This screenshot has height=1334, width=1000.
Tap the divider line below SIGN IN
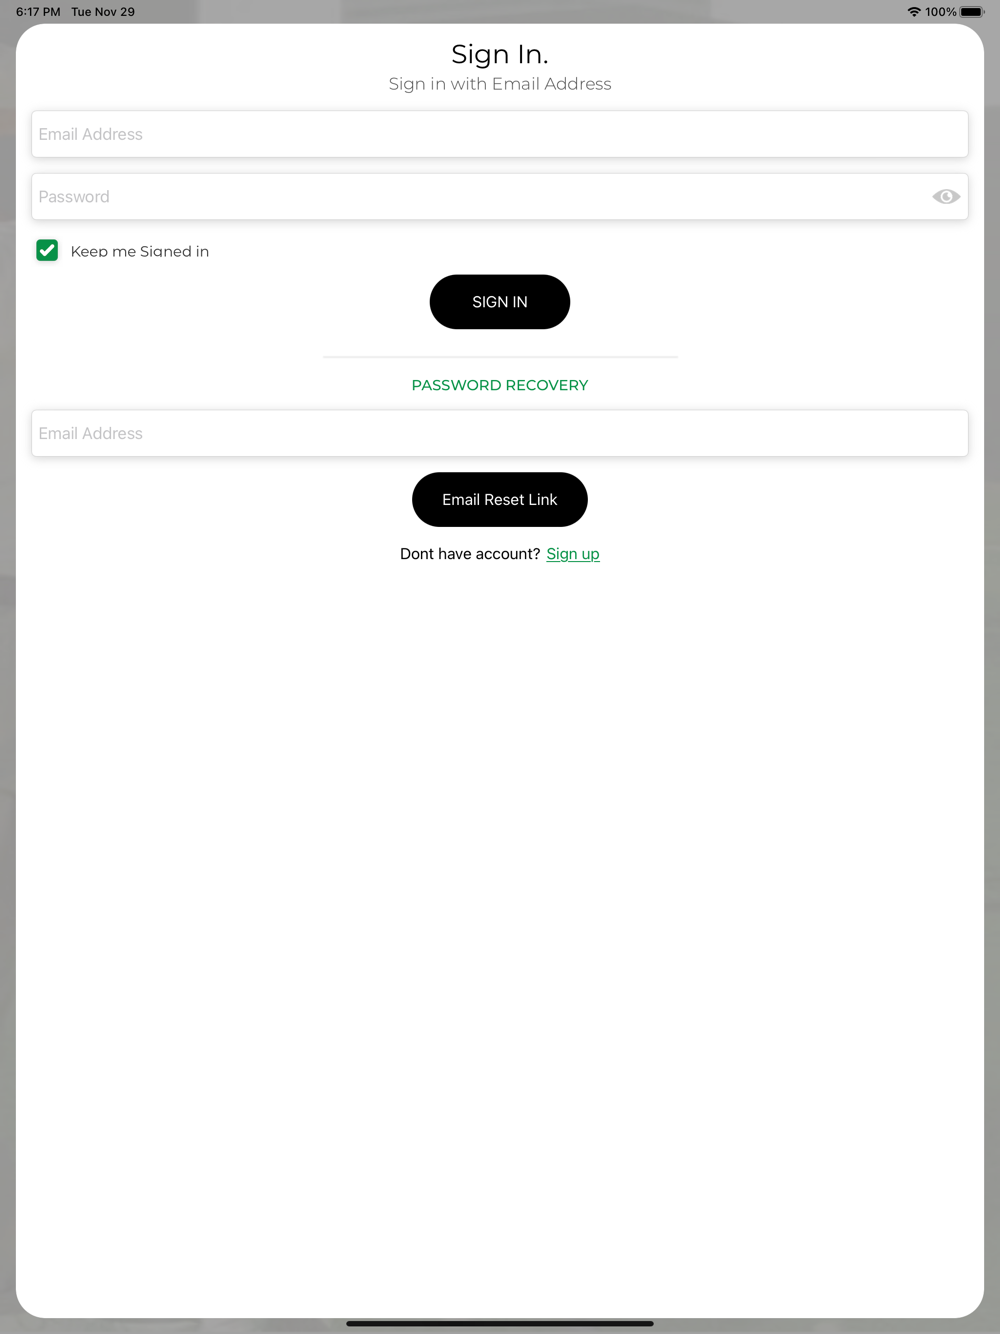[500, 356]
